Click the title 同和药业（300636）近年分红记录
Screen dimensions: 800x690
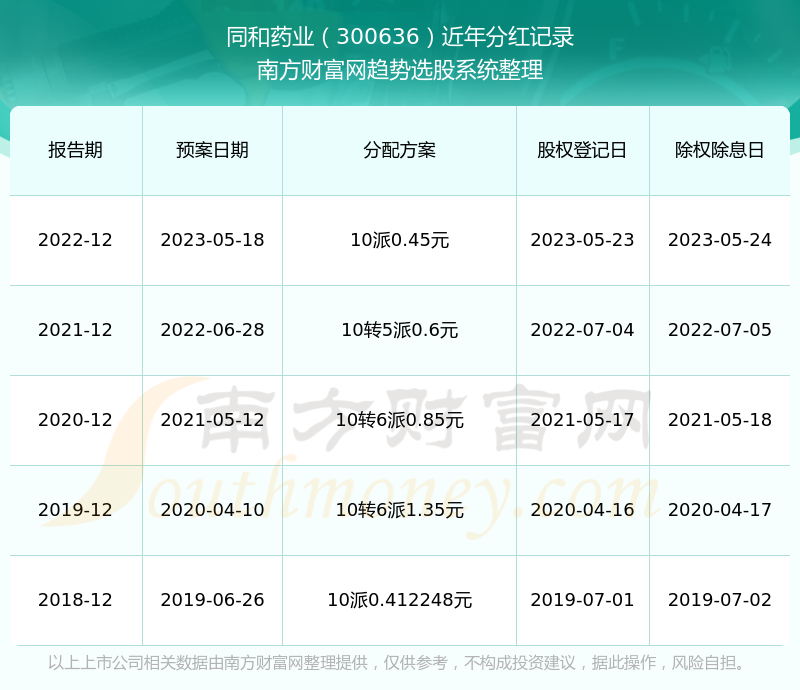pyautogui.click(x=400, y=37)
